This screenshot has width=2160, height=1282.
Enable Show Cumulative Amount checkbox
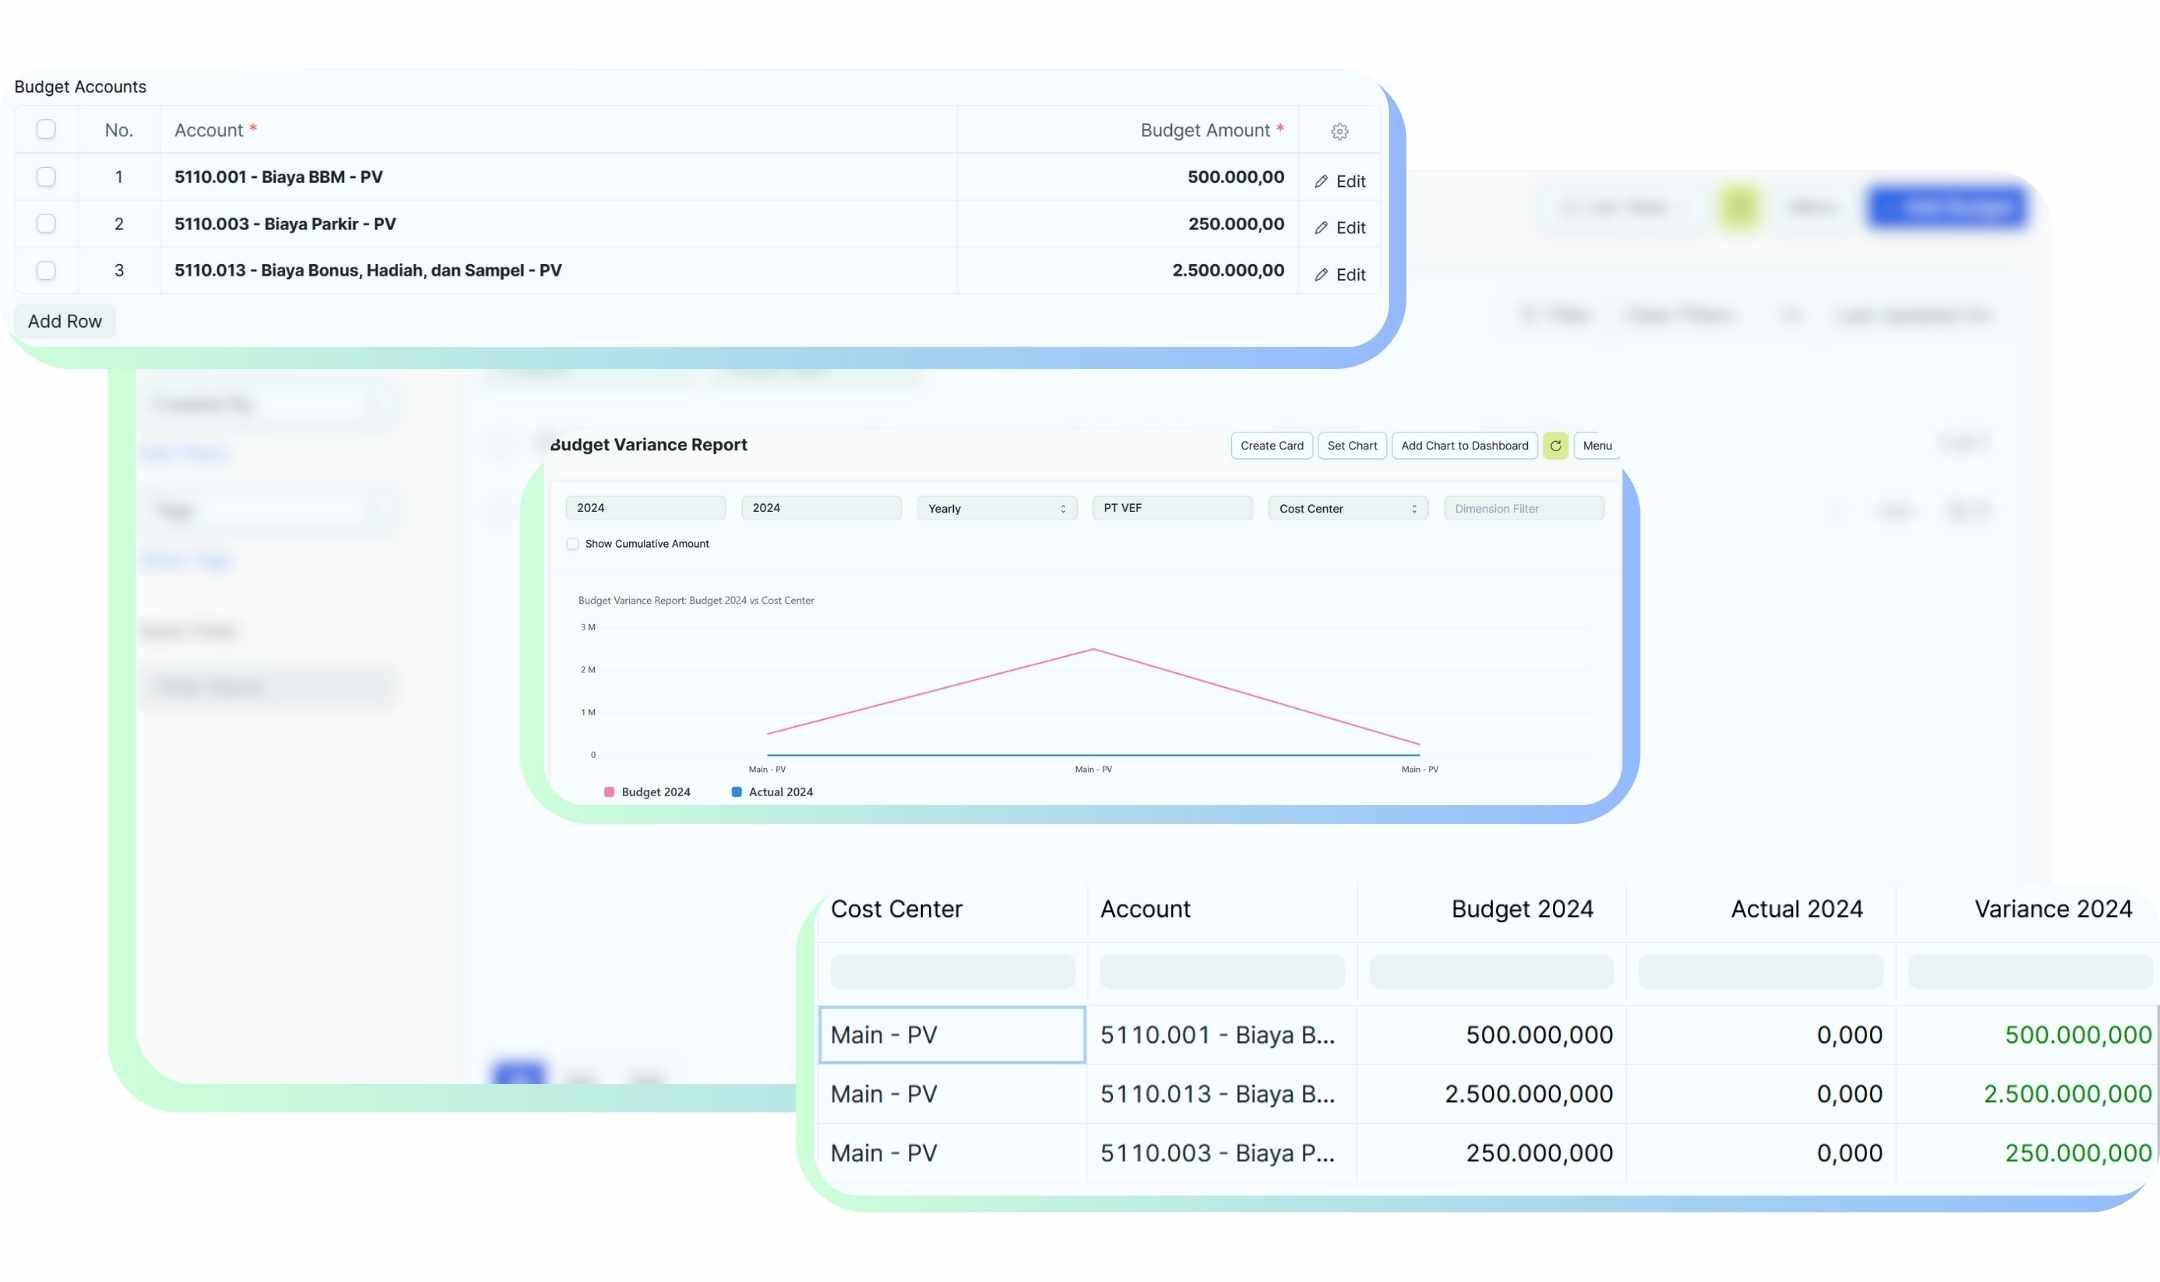pyautogui.click(x=572, y=544)
